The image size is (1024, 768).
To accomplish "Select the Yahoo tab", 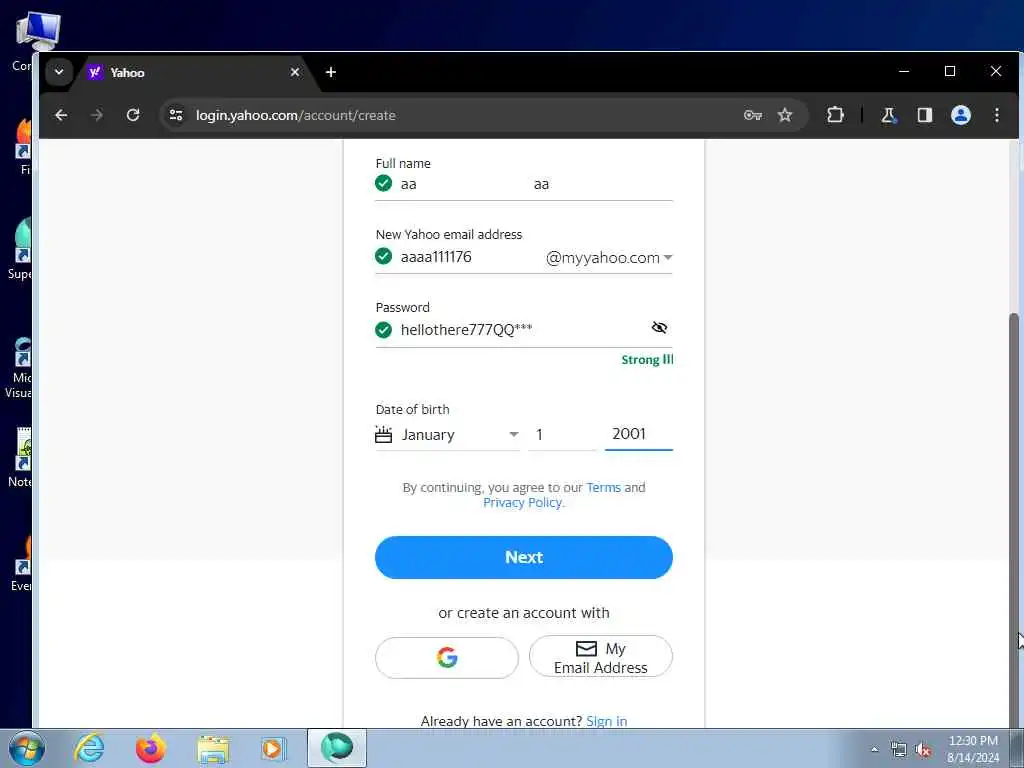I will tap(193, 72).
